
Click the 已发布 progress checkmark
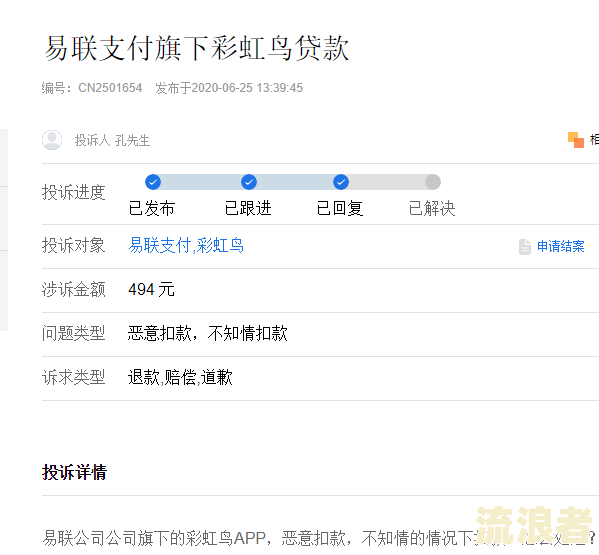(153, 182)
